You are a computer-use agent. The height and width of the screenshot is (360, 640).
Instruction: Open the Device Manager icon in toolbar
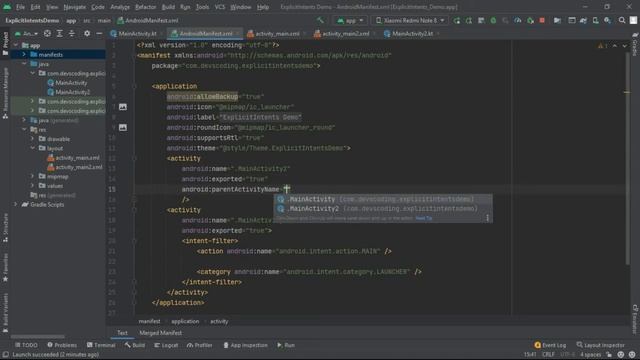(596, 20)
